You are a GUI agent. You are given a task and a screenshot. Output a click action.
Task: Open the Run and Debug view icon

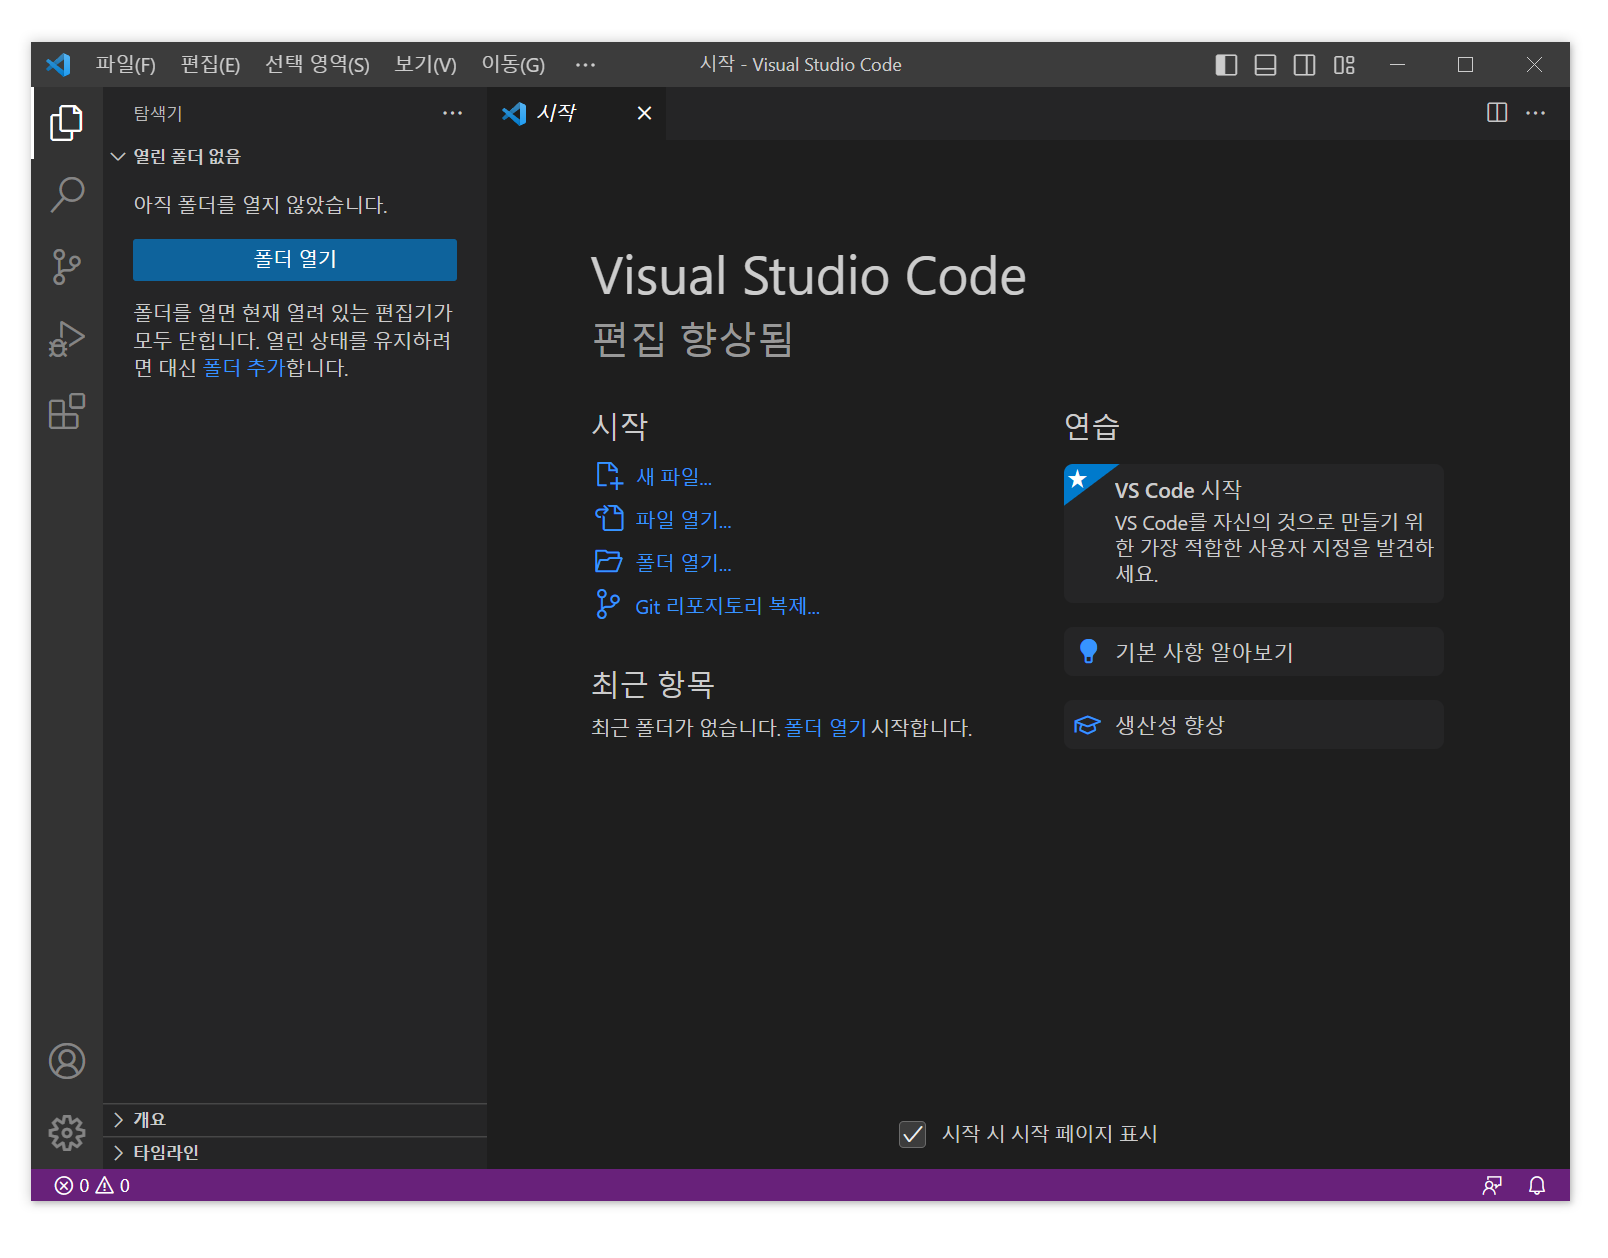(x=67, y=339)
